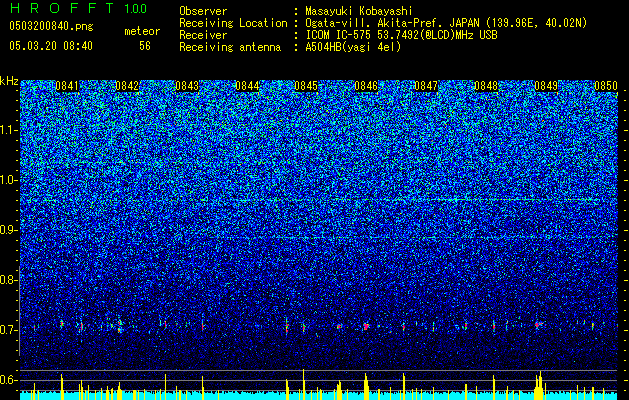Click the 1.0 frequency axis label
This screenshot has width=629, height=400.
pos(9,180)
